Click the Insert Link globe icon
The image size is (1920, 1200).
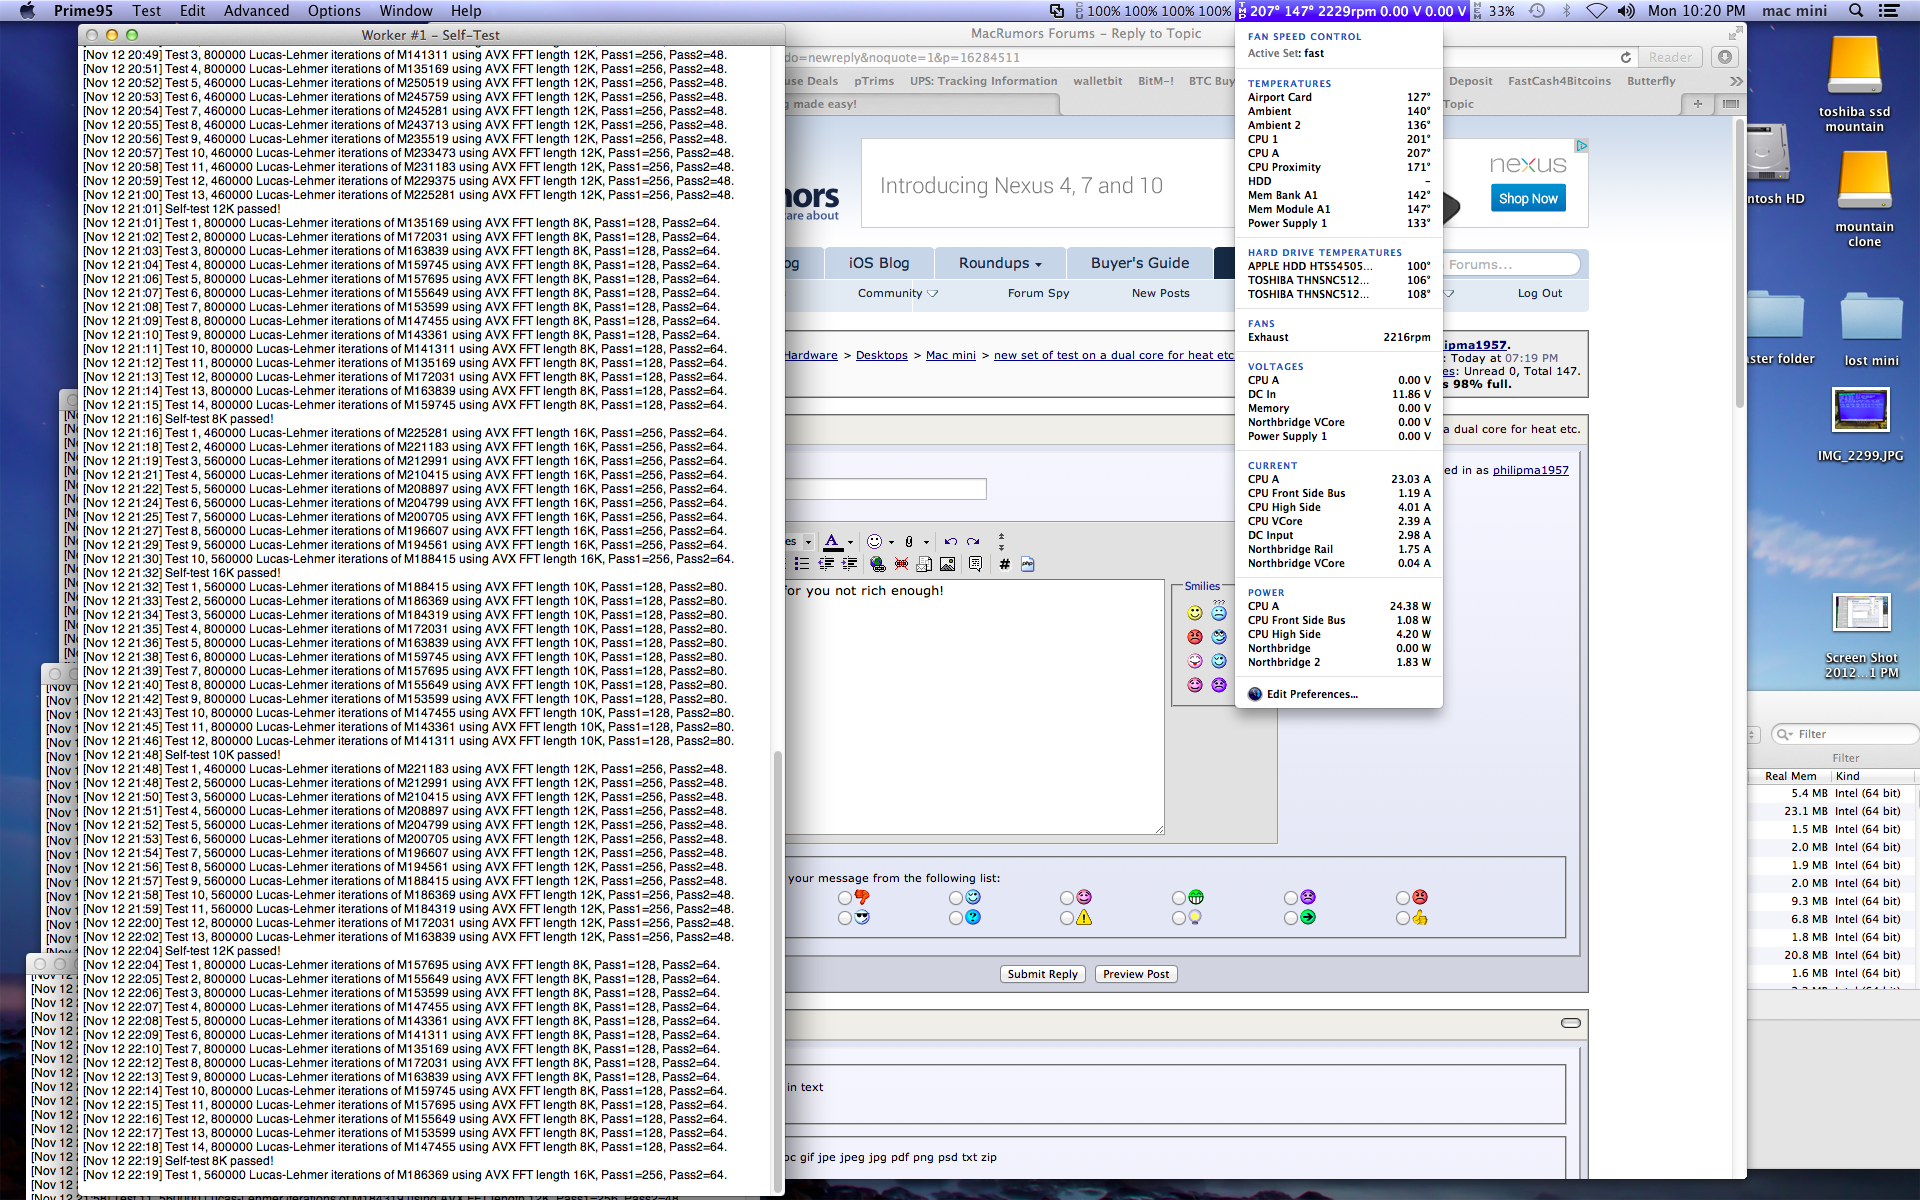[877, 564]
